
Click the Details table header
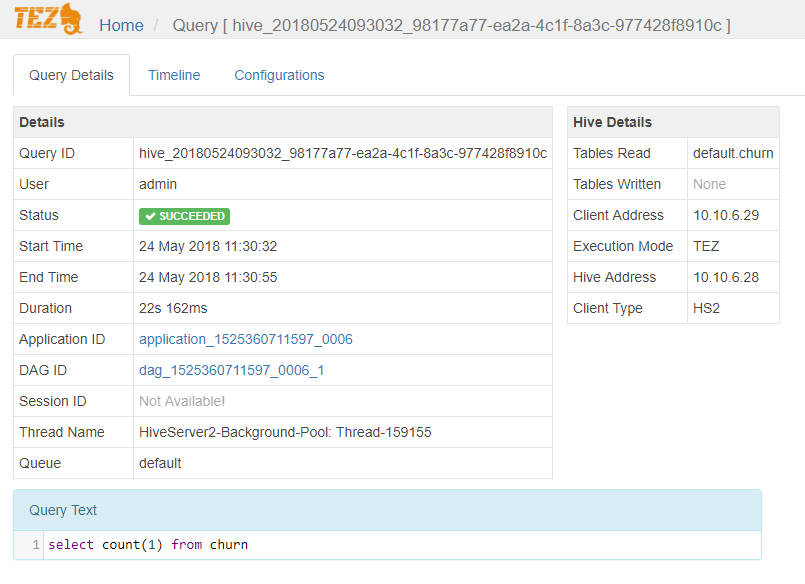point(282,122)
